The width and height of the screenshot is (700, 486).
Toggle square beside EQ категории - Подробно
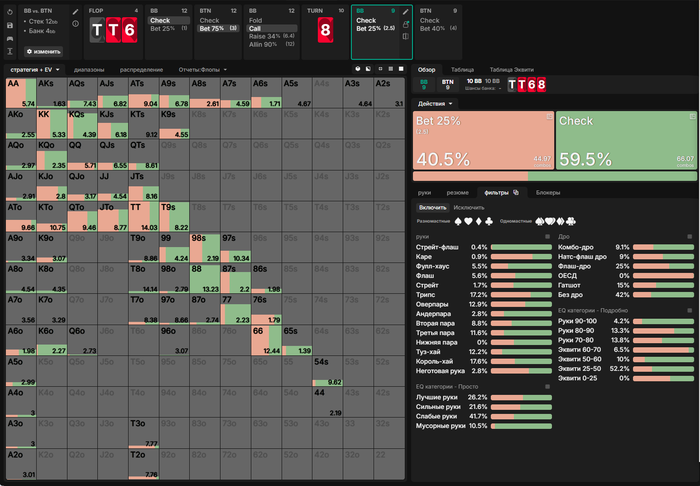[690, 310]
